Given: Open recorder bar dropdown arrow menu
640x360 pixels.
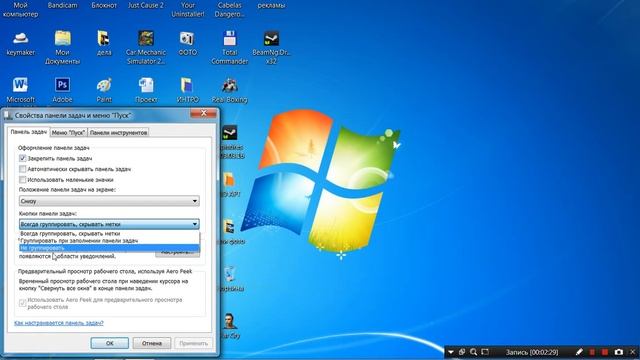Looking at the screenshot, I should [x=451, y=352].
